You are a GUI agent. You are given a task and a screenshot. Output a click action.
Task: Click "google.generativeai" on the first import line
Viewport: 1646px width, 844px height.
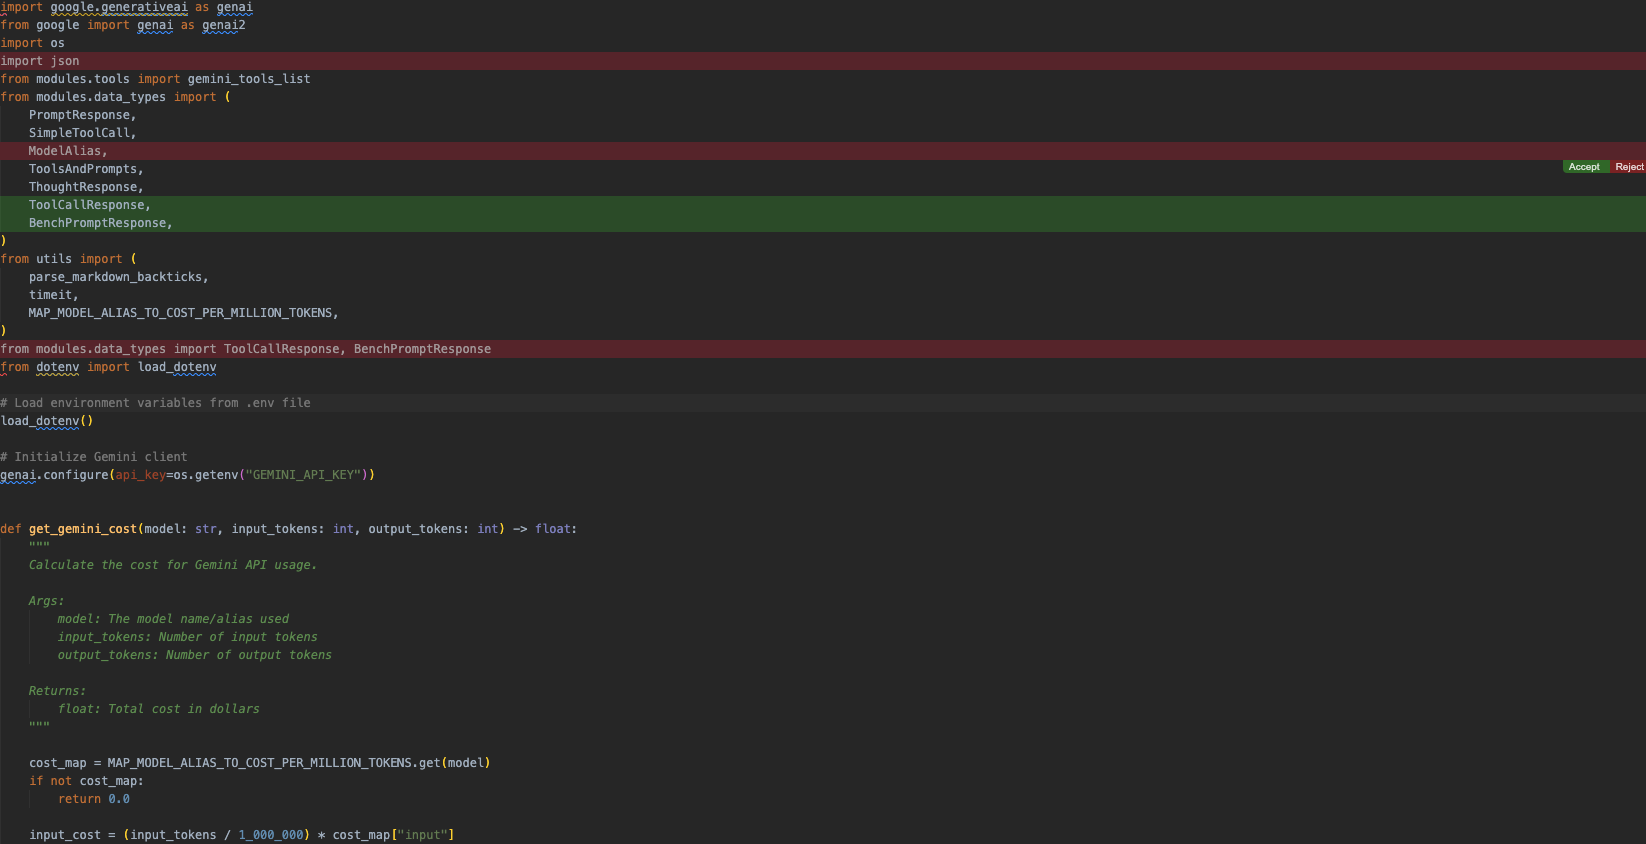click(119, 7)
